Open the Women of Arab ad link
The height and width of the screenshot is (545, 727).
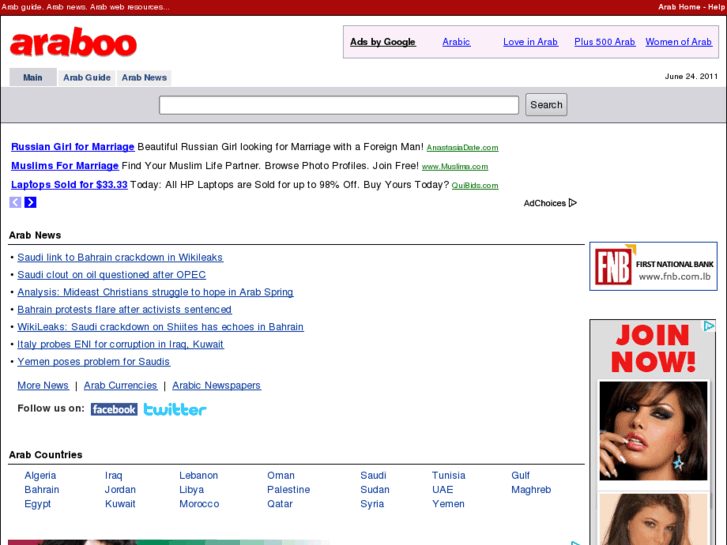pyautogui.click(x=678, y=42)
